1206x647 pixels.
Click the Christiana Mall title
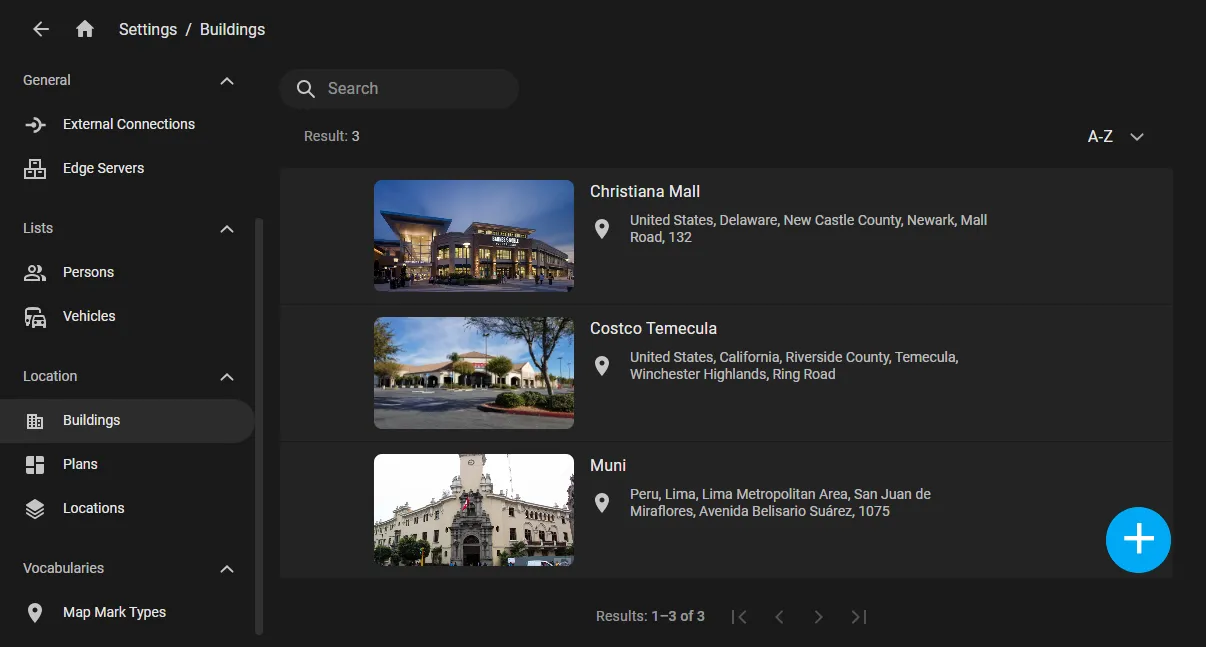(645, 192)
